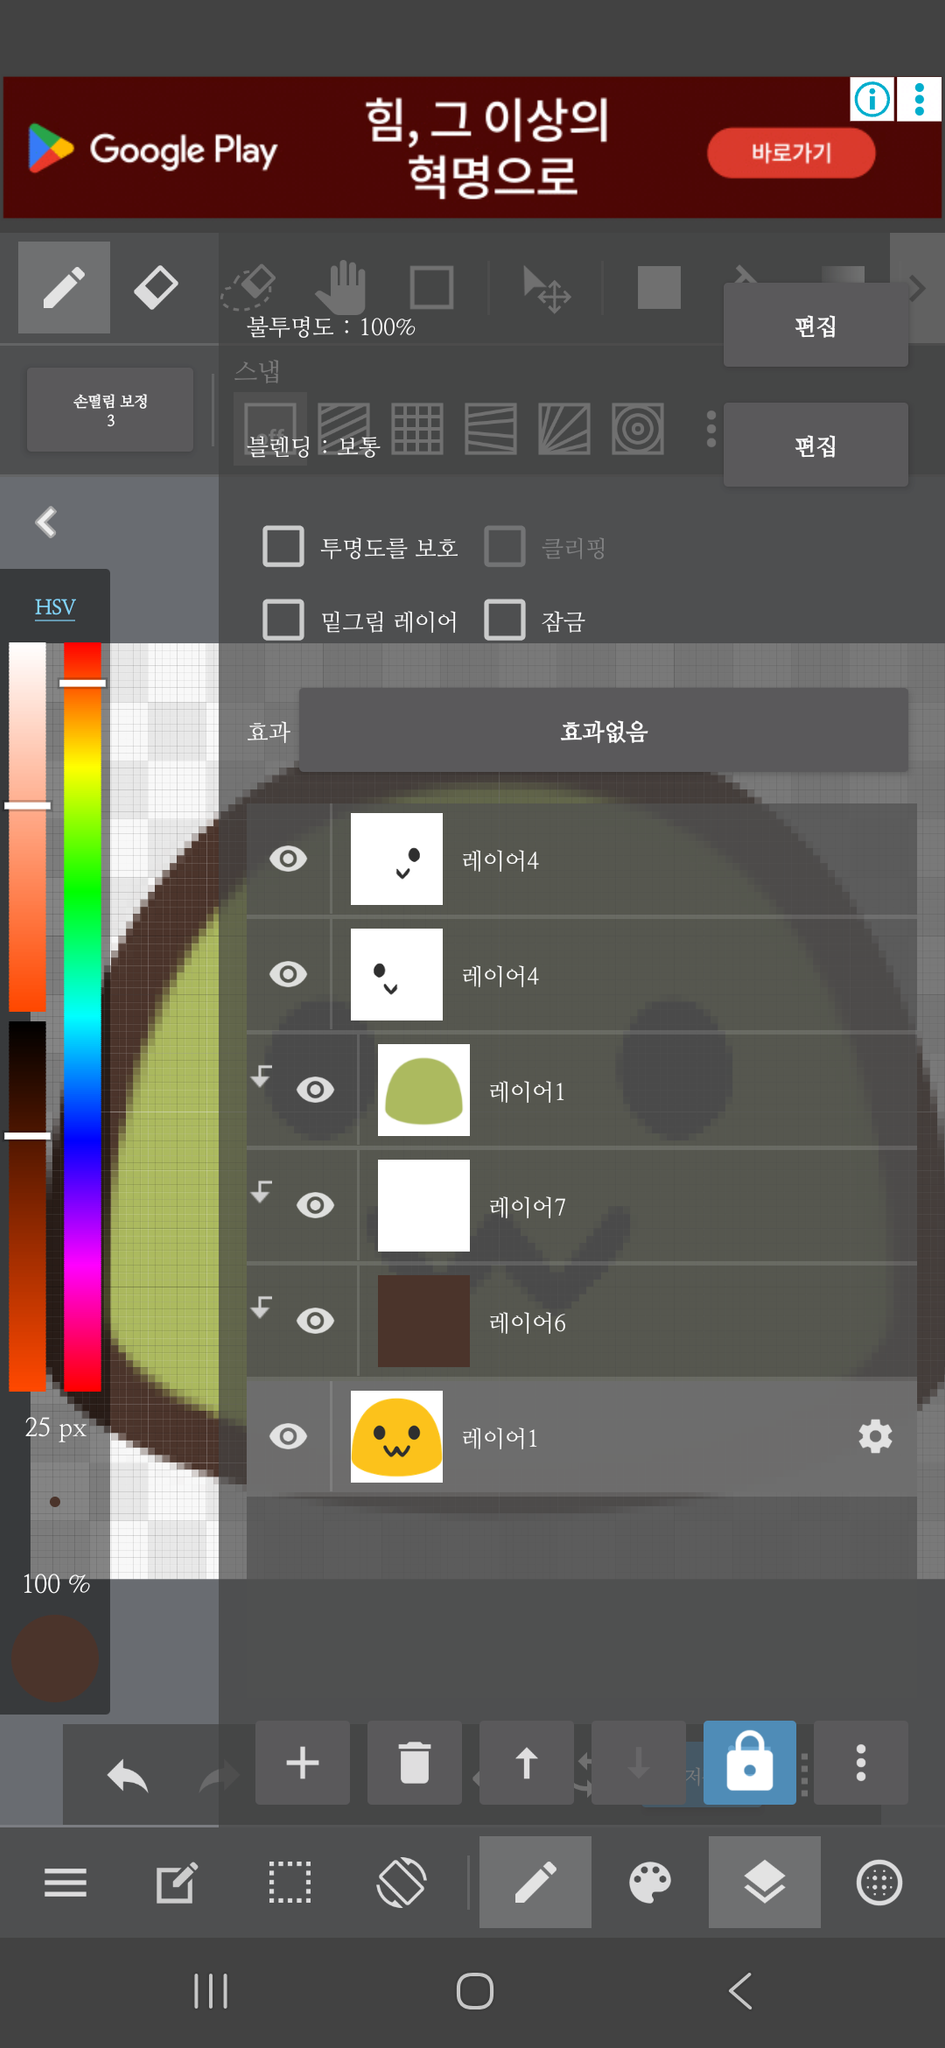Open rectangular selection tool in bottom bar

click(x=290, y=1882)
